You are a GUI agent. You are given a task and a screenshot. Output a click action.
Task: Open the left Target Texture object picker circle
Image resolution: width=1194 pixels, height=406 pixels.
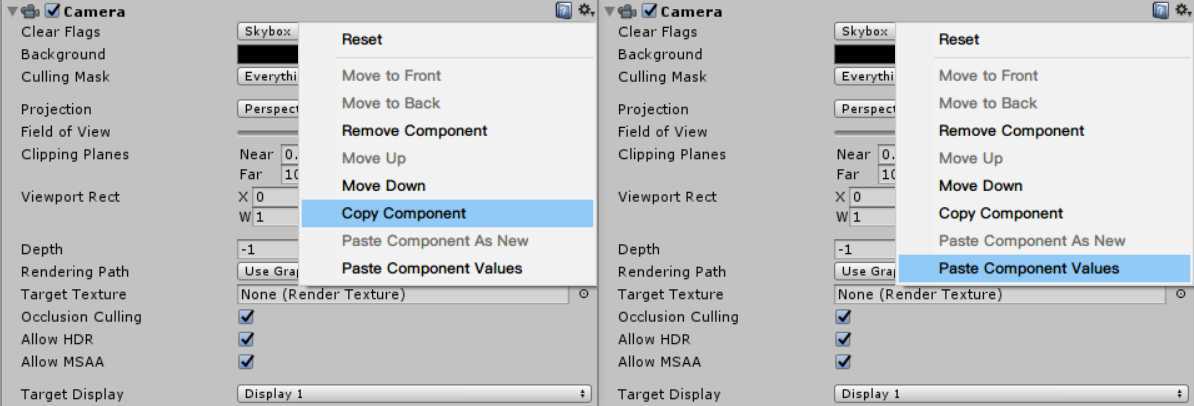point(584,294)
